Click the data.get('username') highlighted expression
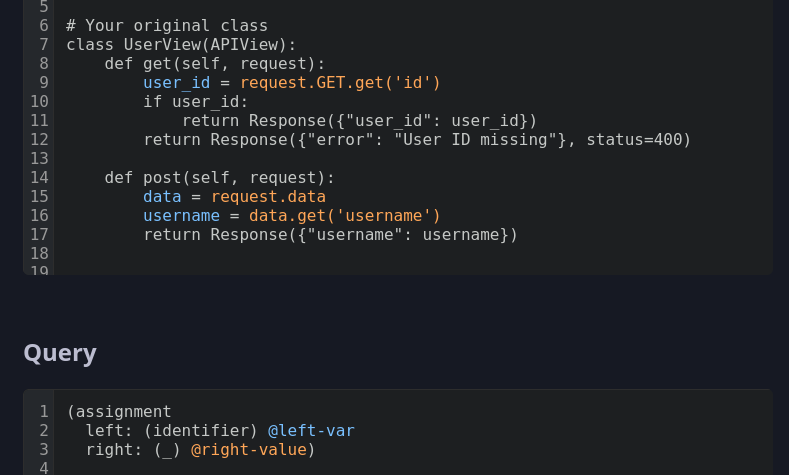 tap(345, 216)
